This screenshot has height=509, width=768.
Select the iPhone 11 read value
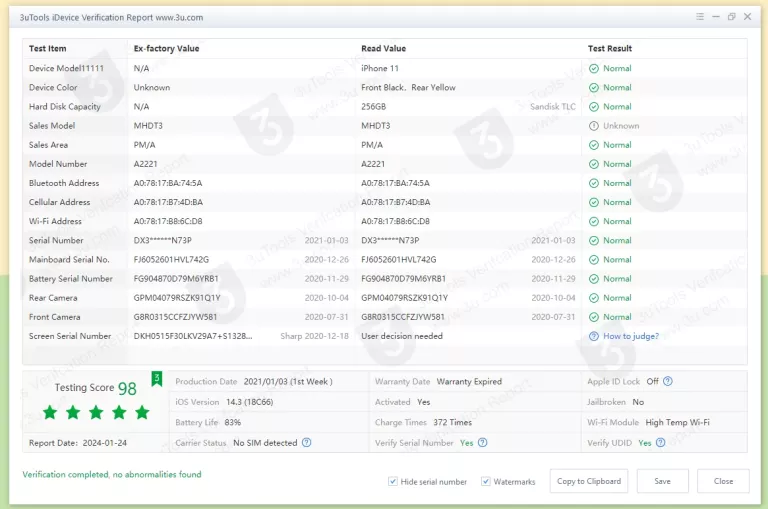[380, 69]
